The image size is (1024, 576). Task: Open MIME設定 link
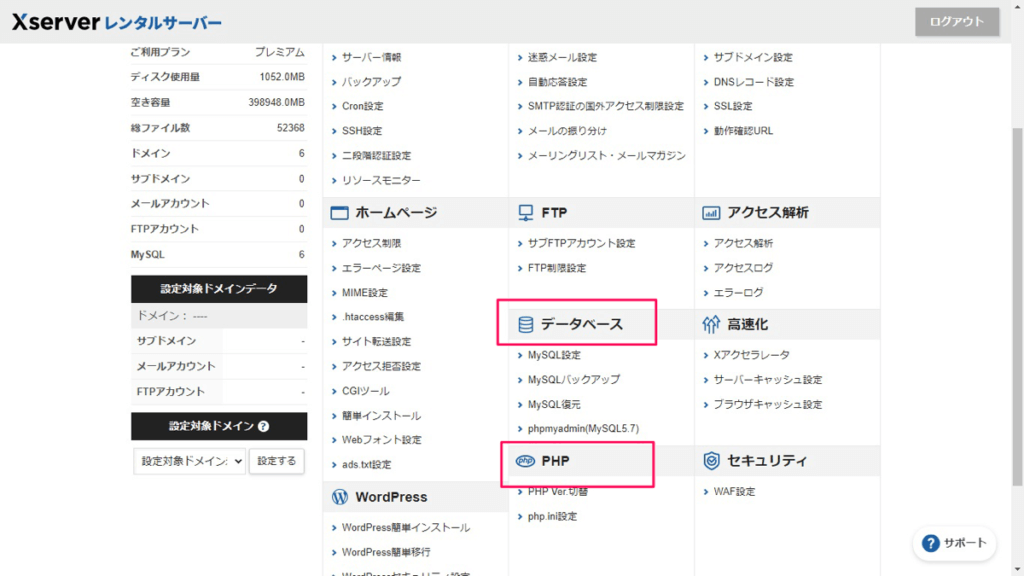coord(364,293)
